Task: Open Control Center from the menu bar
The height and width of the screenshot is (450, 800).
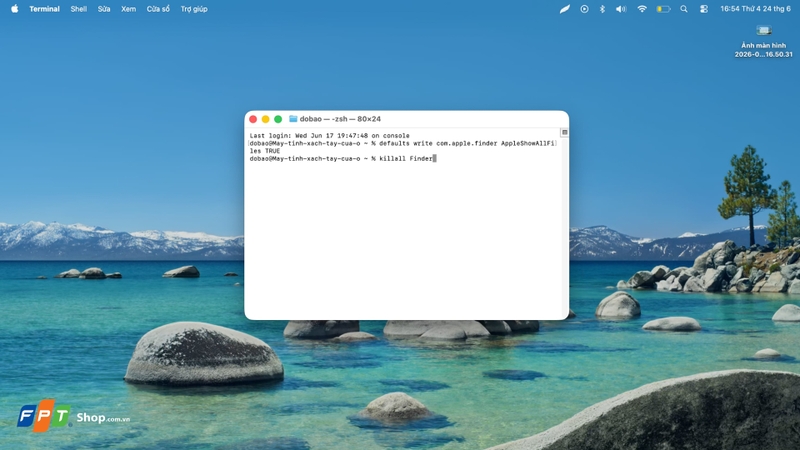Action: [x=704, y=9]
